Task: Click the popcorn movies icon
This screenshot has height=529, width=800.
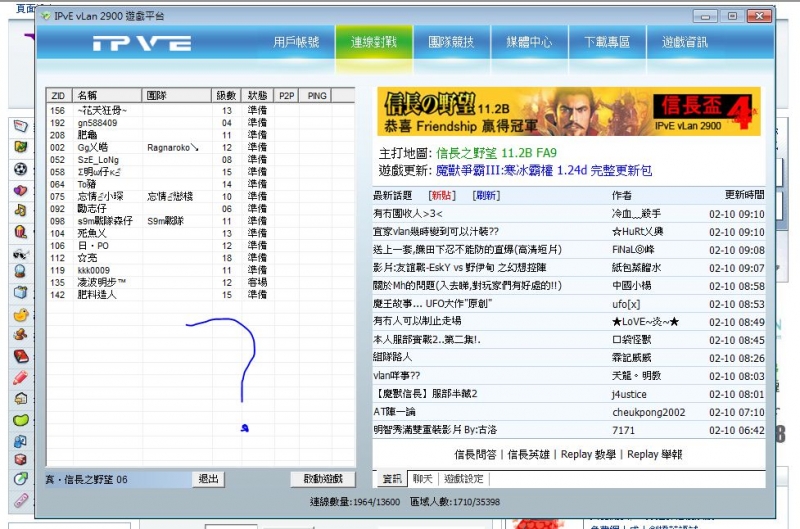Action: [x=20, y=232]
